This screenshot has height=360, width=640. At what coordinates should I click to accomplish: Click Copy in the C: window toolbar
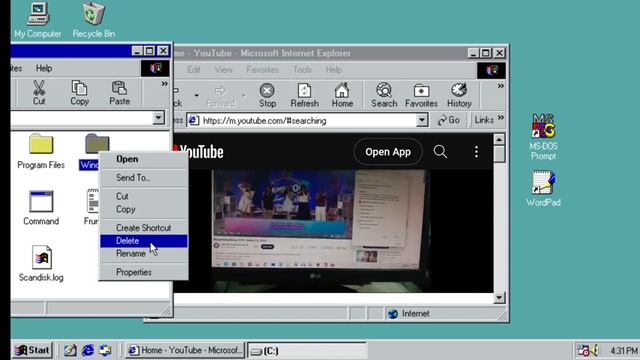click(79, 93)
